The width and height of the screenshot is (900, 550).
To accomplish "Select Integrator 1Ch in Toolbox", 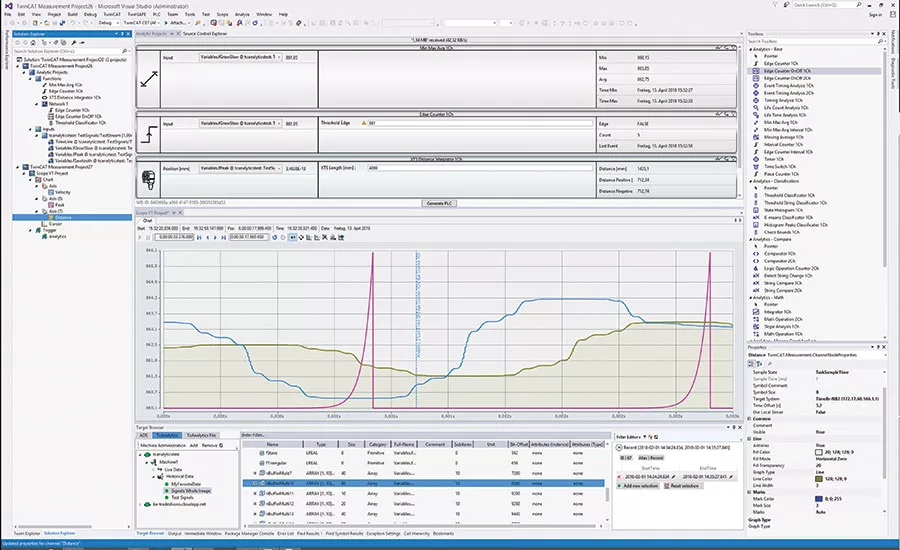I will [778, 312].
